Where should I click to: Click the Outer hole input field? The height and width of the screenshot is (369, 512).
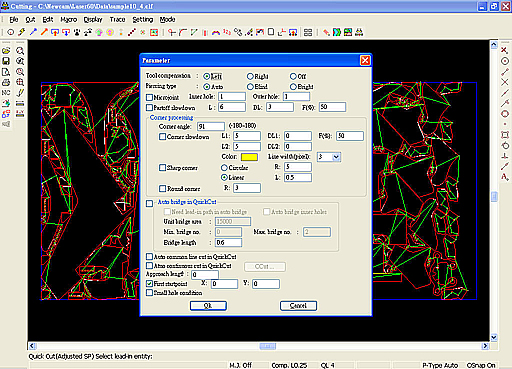coord(297,97)
